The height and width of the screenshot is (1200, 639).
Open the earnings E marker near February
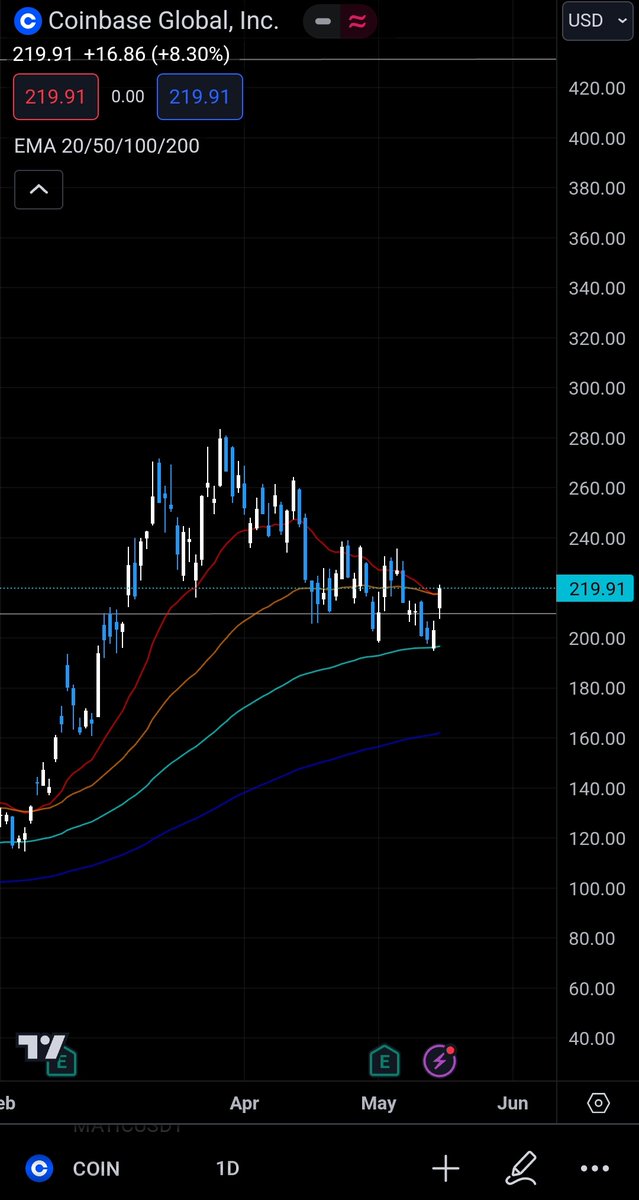(64, 1061)
